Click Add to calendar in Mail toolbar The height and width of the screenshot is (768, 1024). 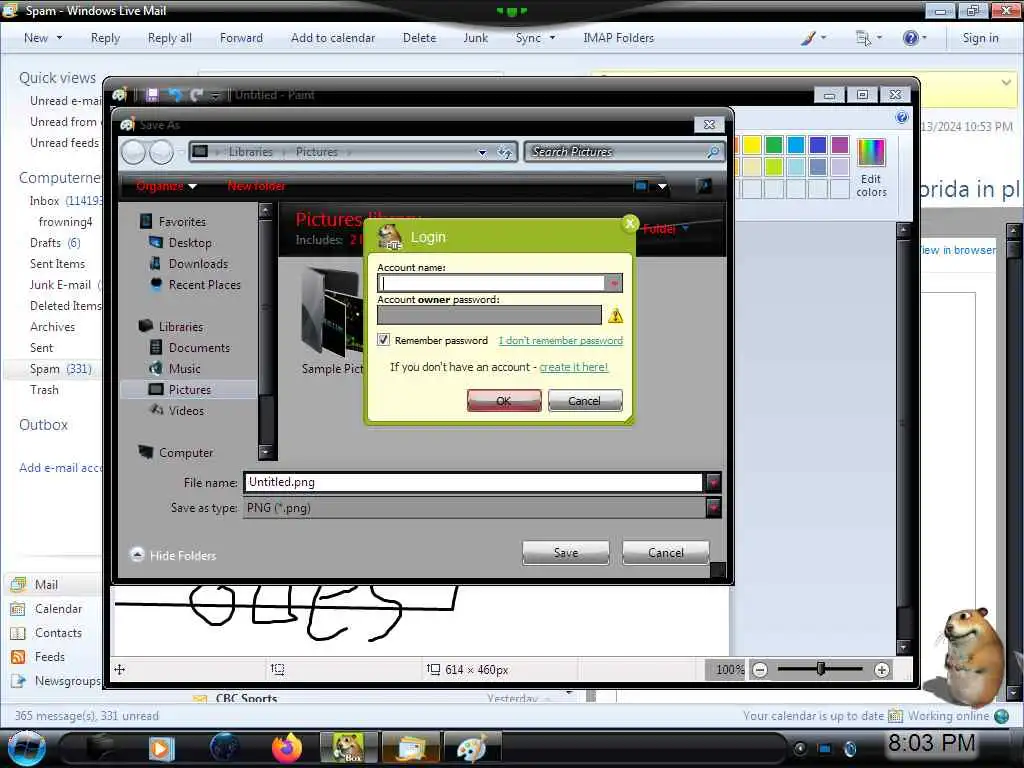click(x=333, y=38)
